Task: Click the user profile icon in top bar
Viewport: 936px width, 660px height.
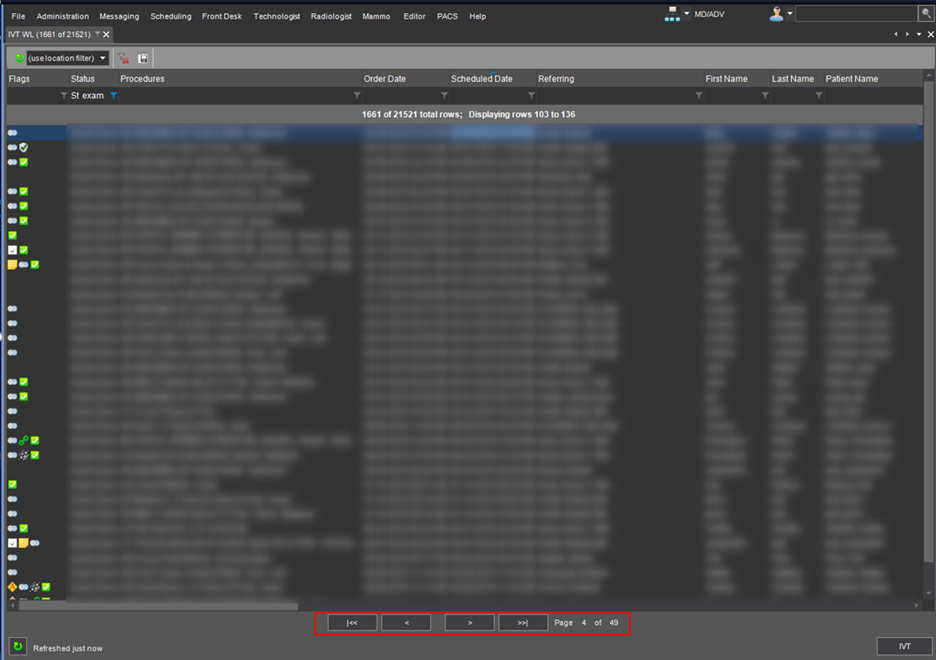Action: click(776, 14)
